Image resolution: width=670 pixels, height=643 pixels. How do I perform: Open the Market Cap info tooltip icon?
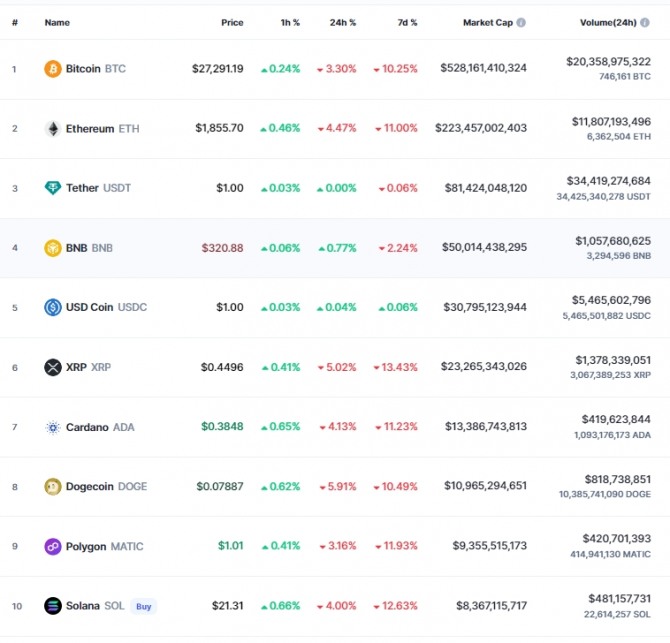coord(521,23)
